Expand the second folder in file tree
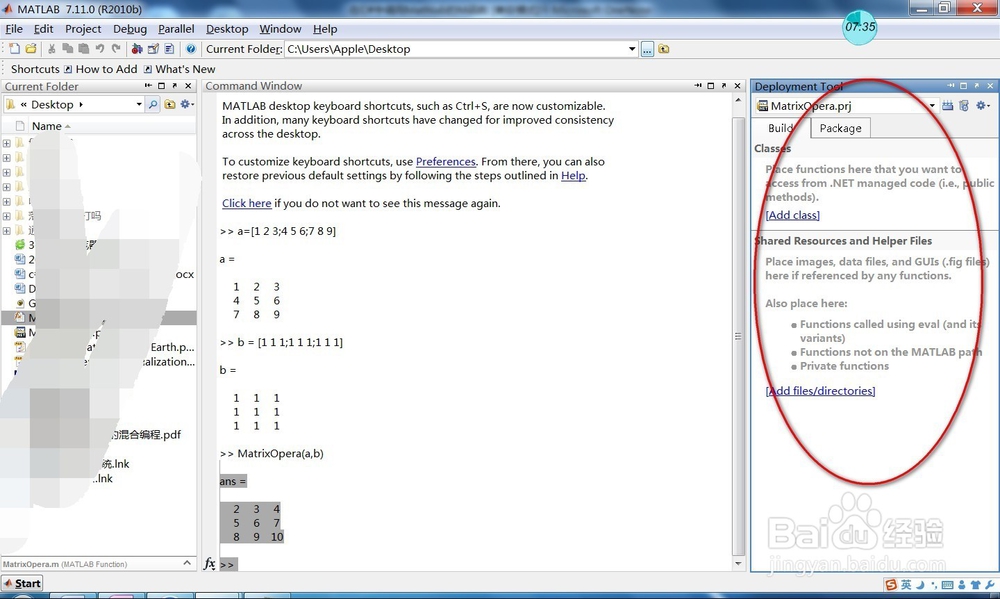The width and height of the screenshot is (1000, 599). tap(6, 158)
